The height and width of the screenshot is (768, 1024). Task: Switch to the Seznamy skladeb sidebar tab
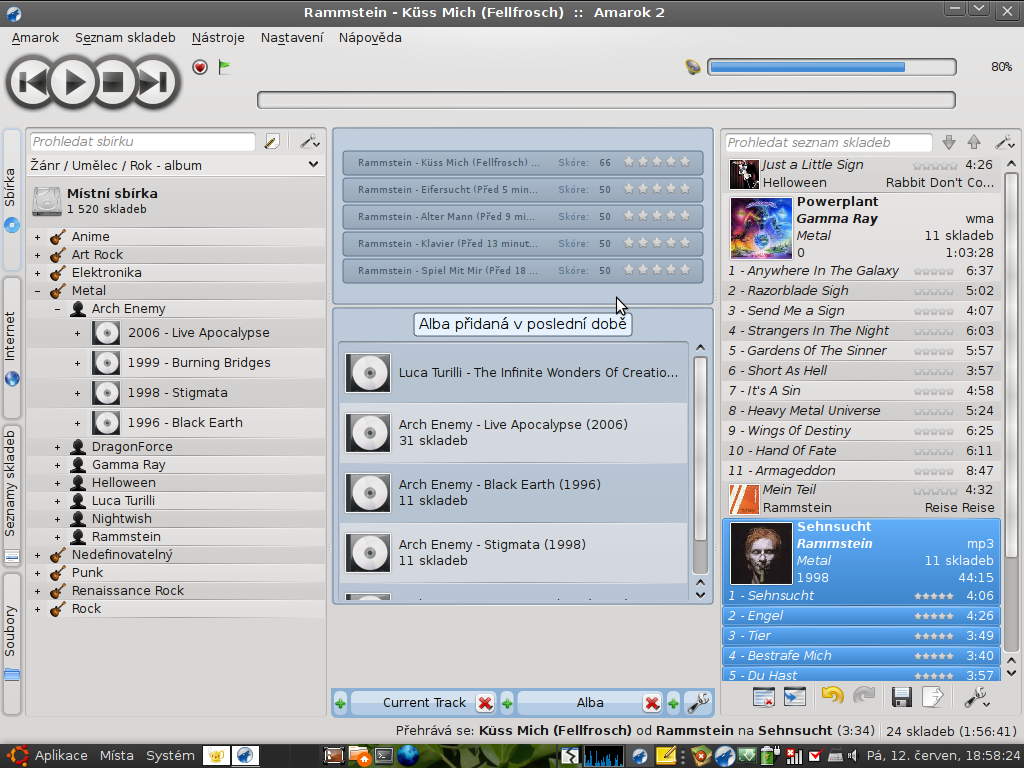12,495
